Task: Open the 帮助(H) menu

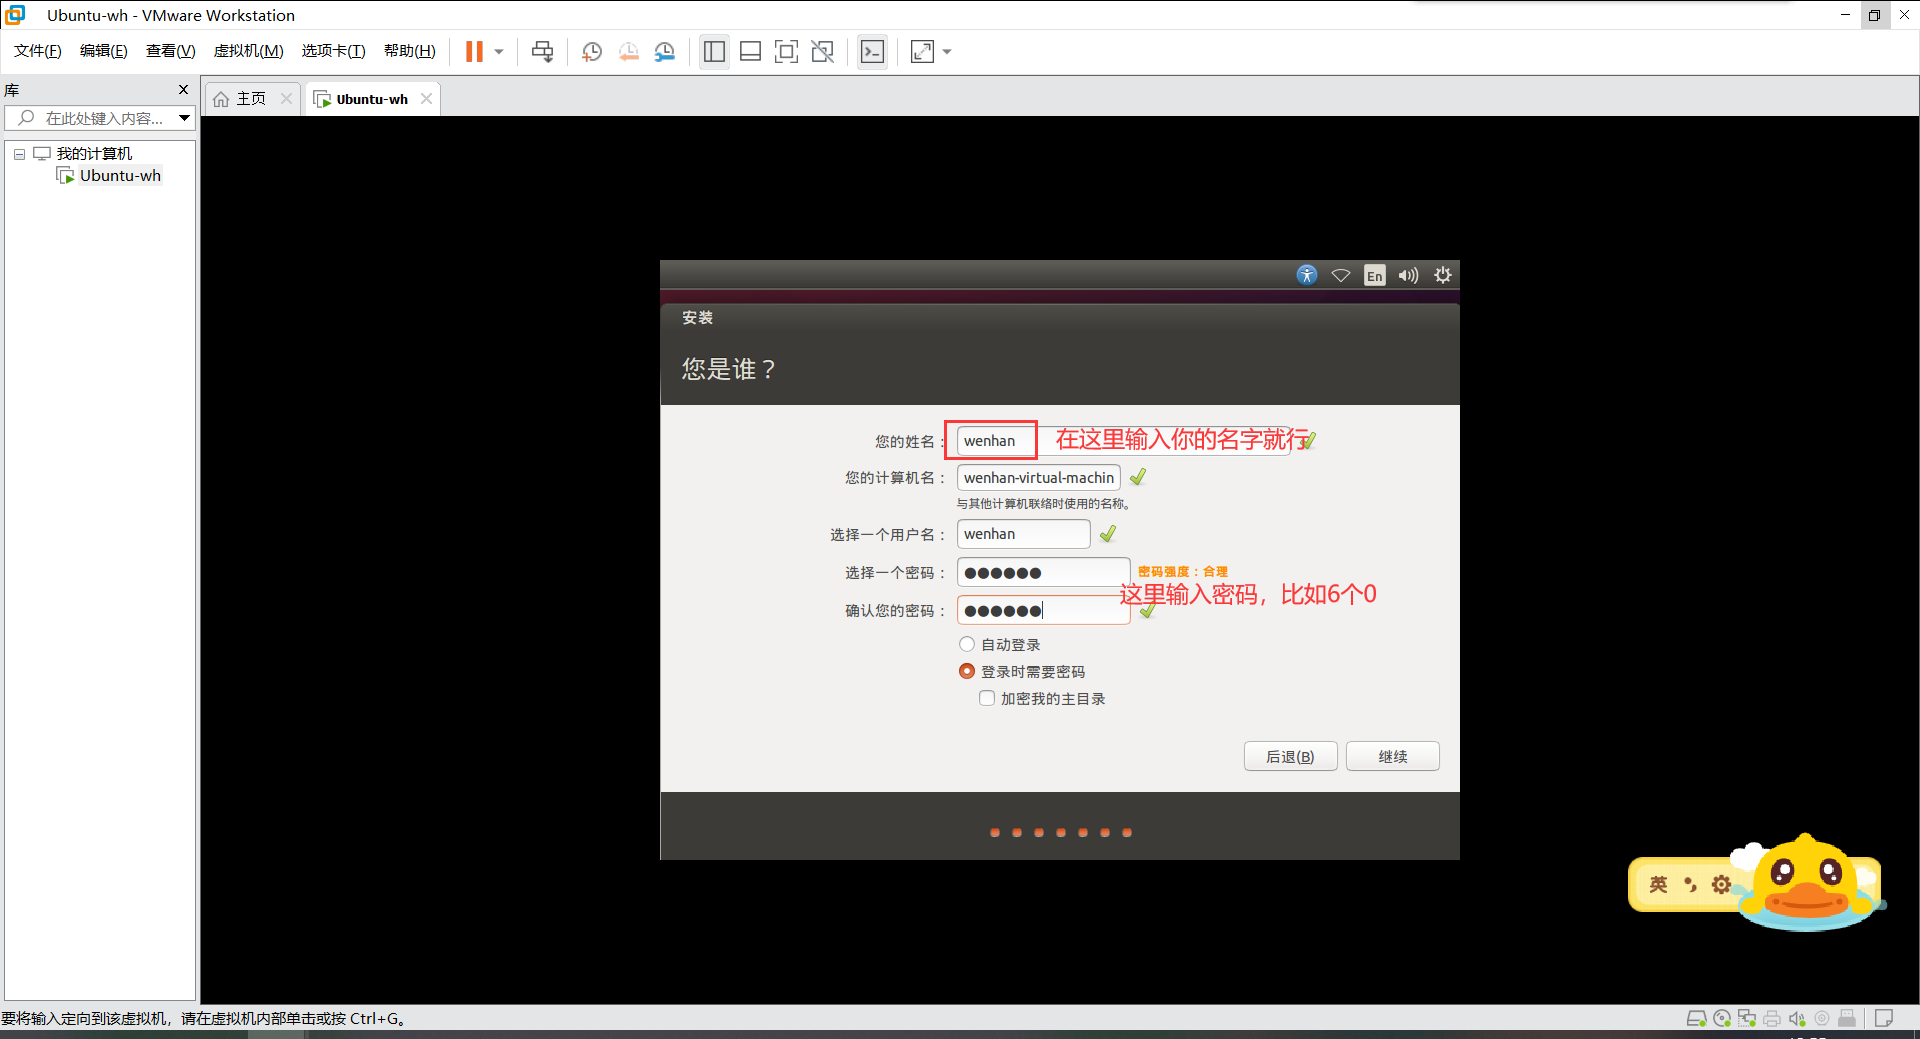Action: pos(409,51)
